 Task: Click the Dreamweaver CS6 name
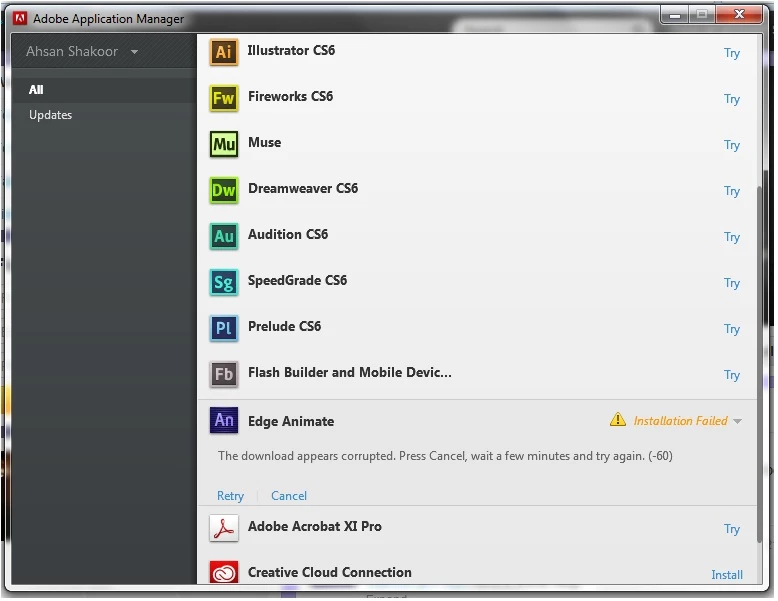click(x=303, y=189)
